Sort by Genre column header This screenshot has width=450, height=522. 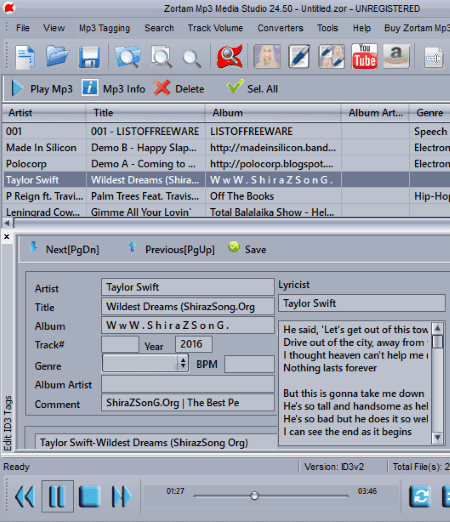click(429, 113)
